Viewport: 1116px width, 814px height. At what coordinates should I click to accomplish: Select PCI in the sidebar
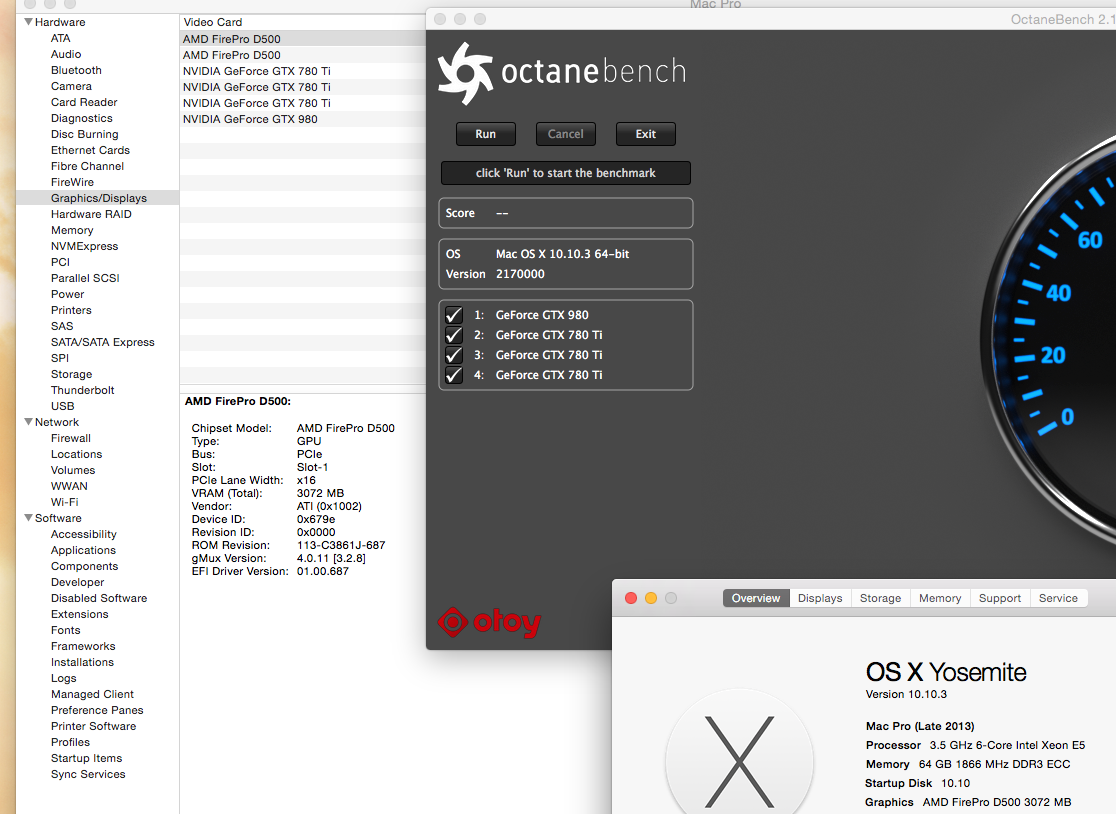[x=60, y=263]
